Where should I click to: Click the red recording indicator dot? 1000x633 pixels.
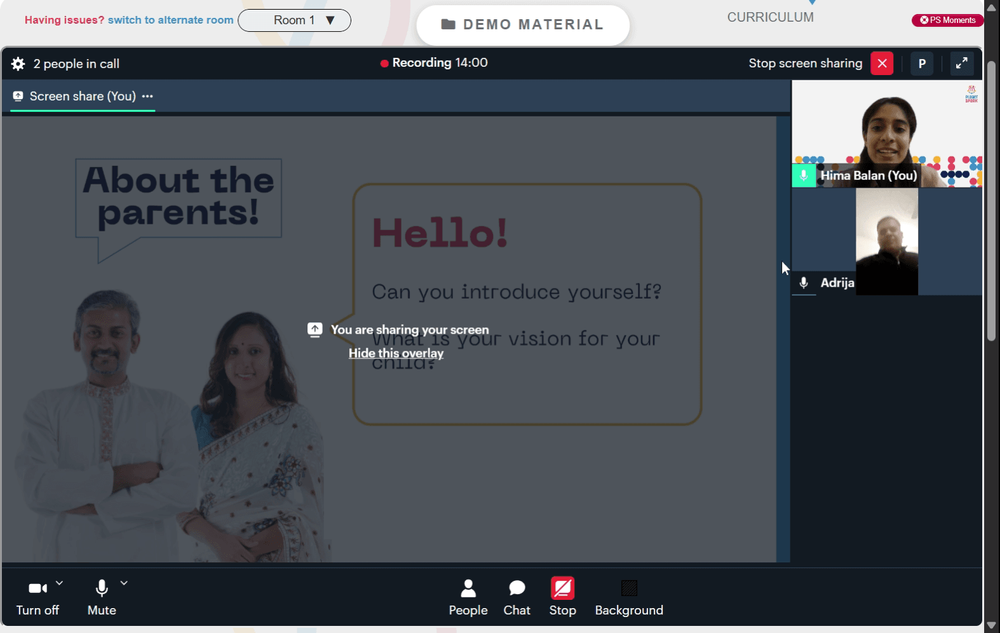pyautogui.click(x=384, y=63)
